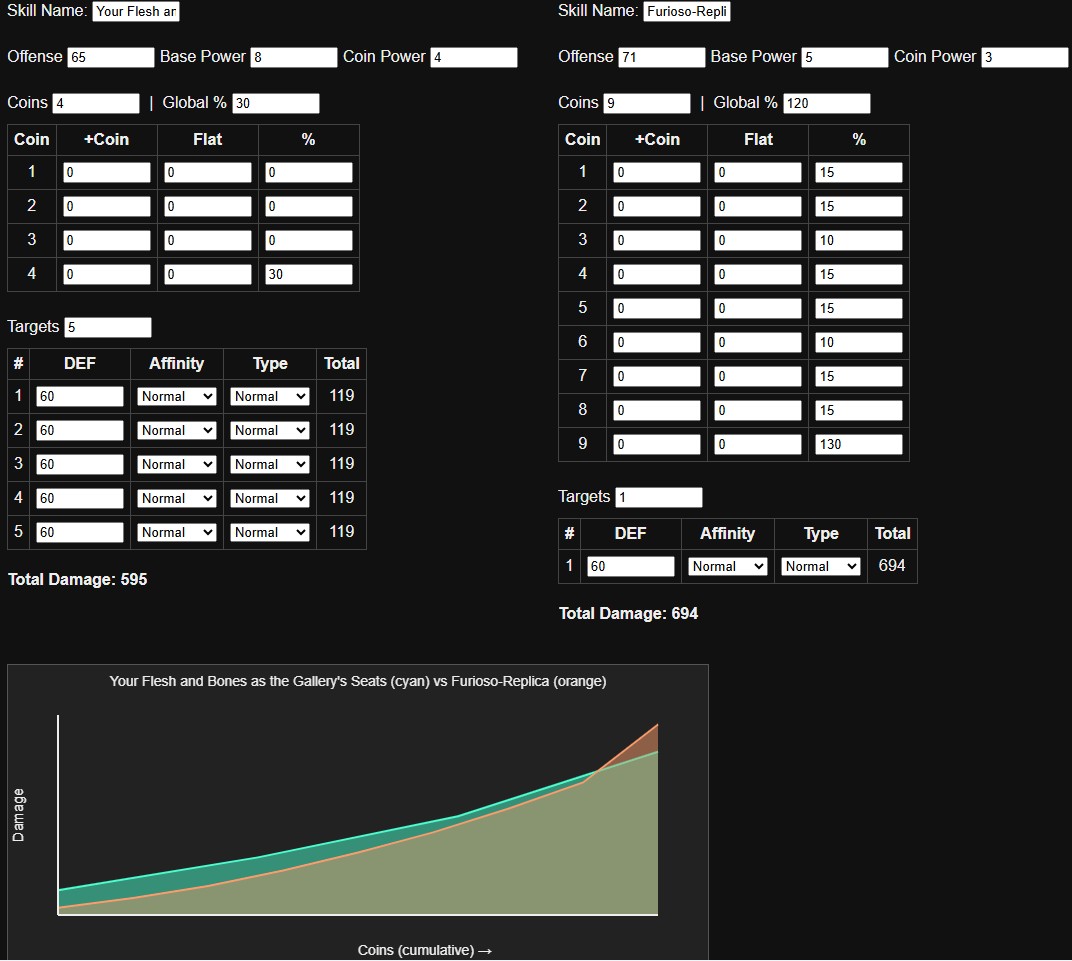Click the left Targets field showing 5
Viewport: 1072px width, 961px height.
pyautogui.click(x=108, y=327)
